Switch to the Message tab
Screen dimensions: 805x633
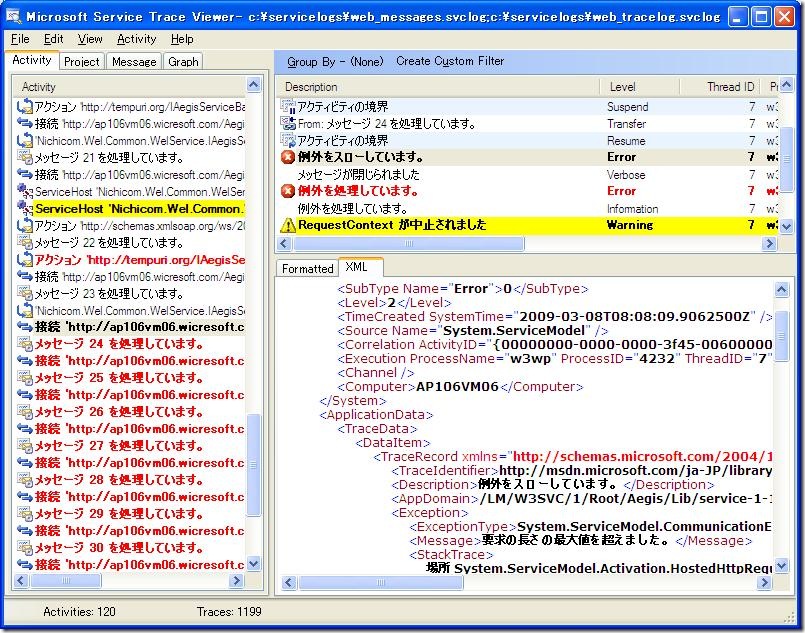point(134,62)
